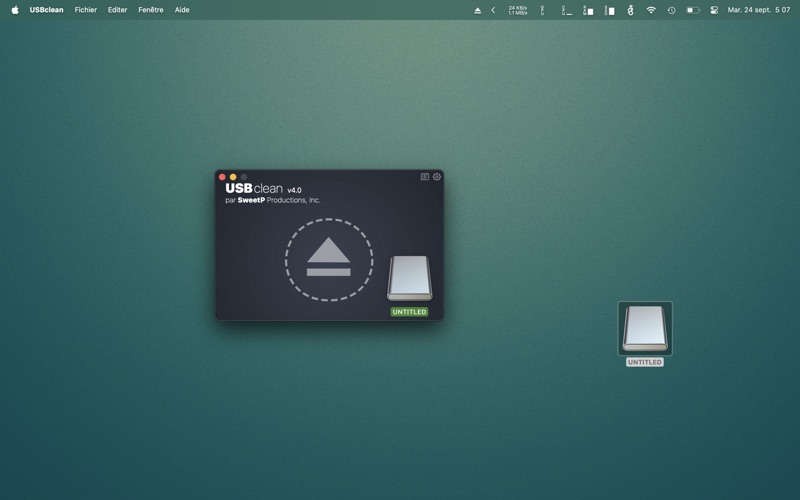Click the date and time Mar. 24 sept.
Screen dimensions: 800x500
[x=759, y=10]
